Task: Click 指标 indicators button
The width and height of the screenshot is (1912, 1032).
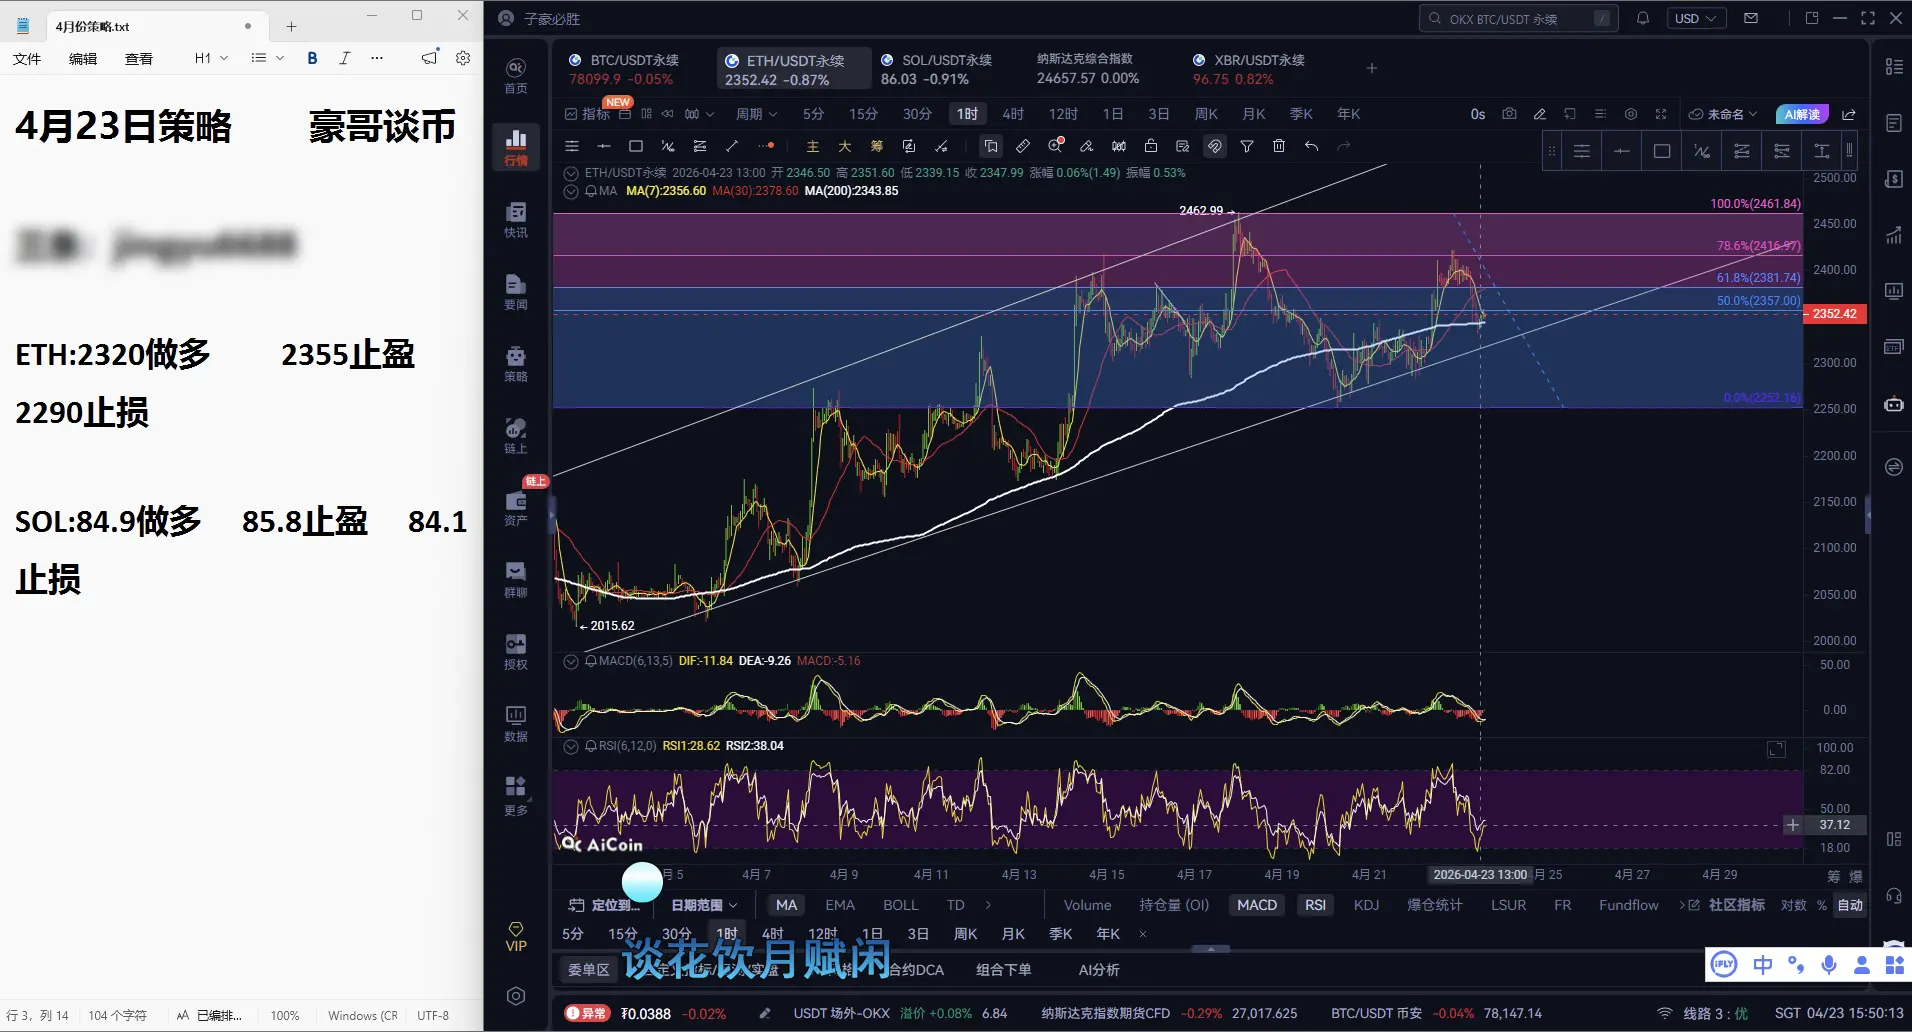Action: click(588, 114)
